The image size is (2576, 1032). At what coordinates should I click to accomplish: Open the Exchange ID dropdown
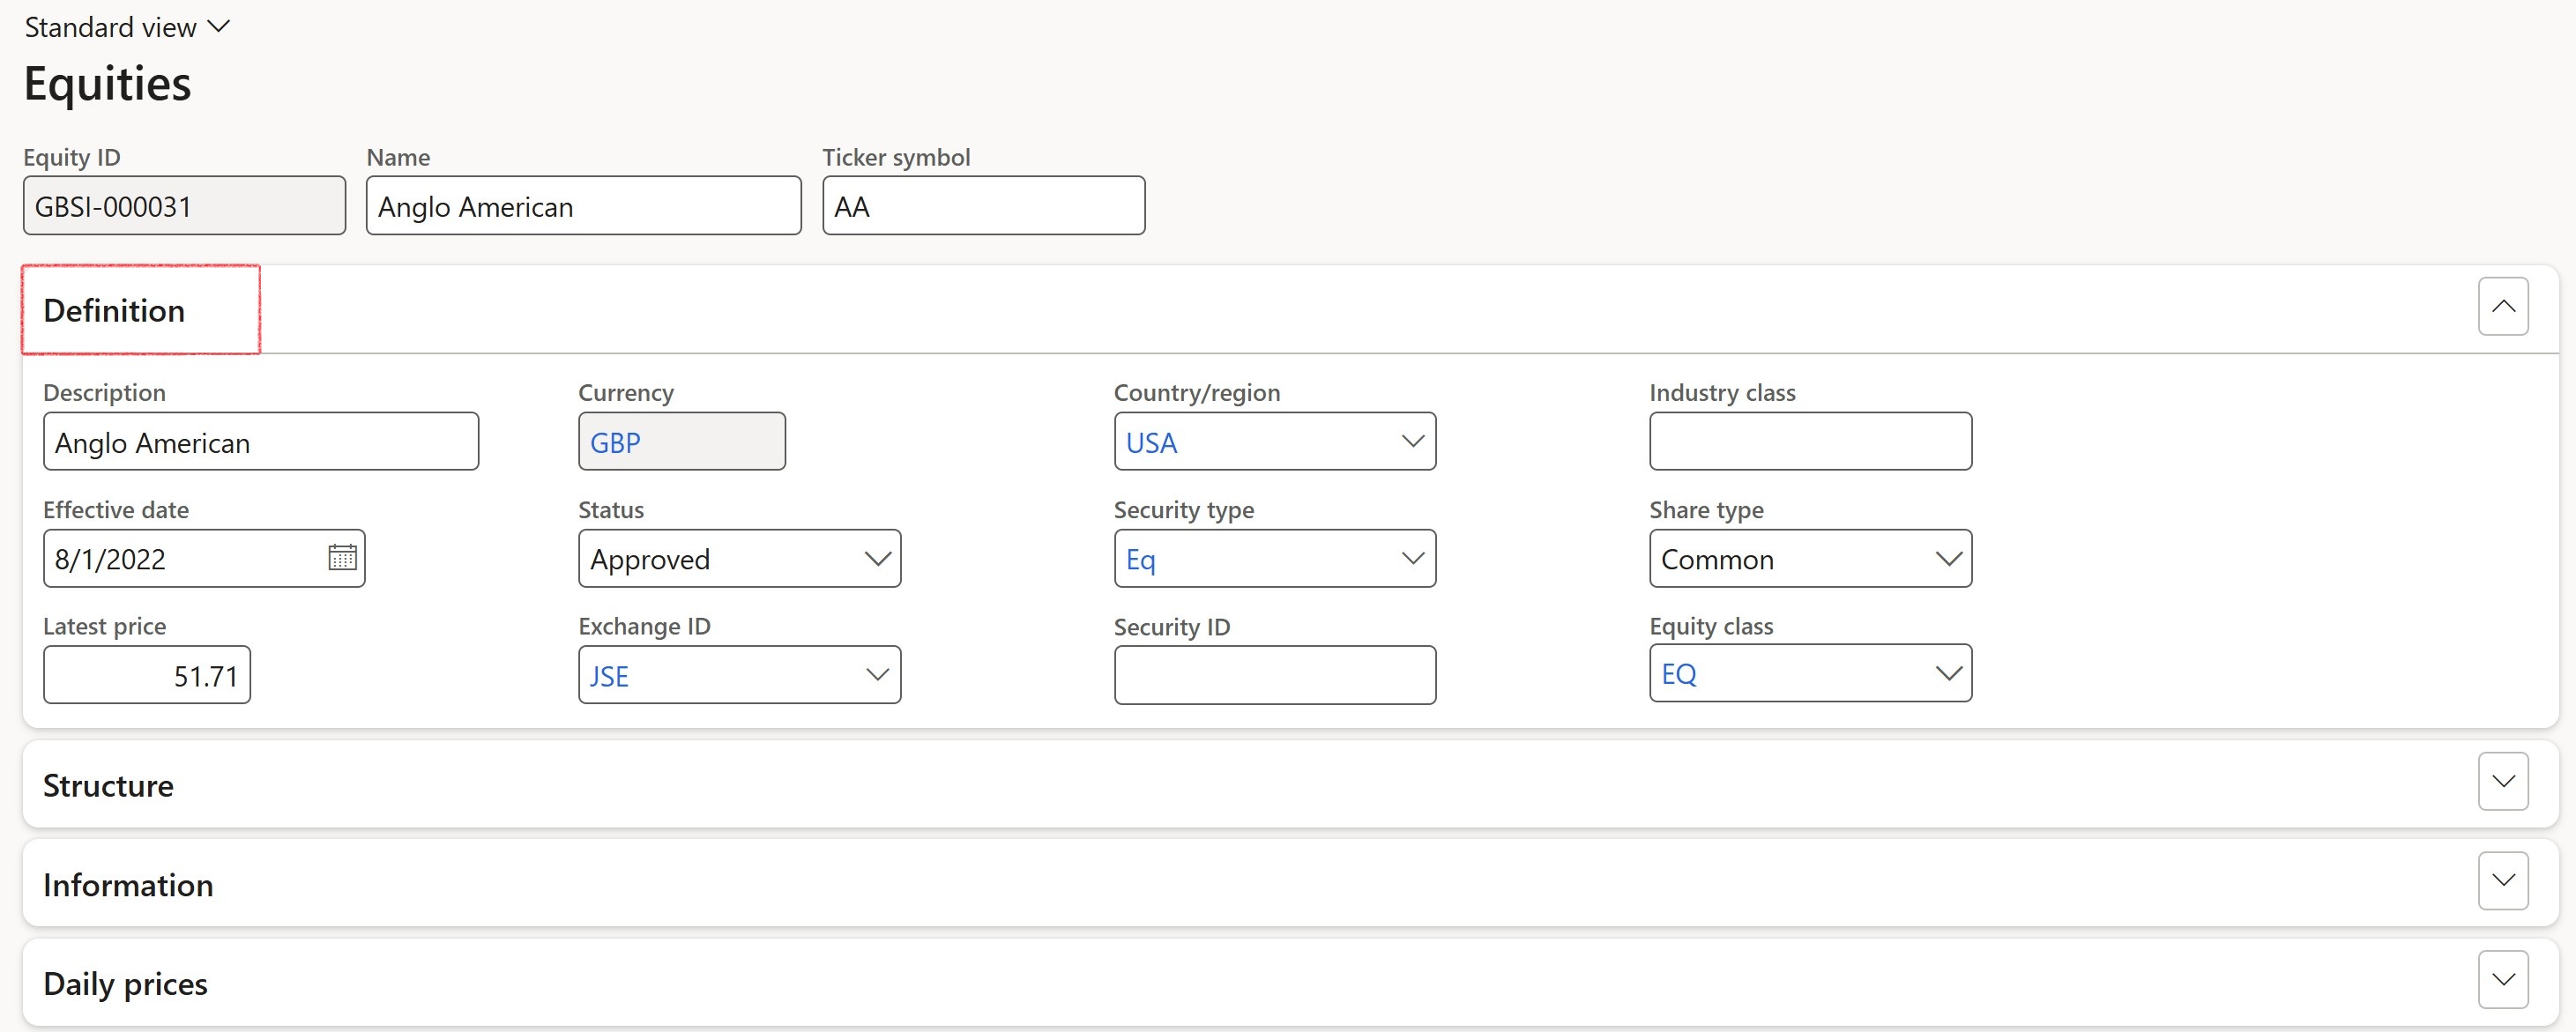tap(877, 675)
